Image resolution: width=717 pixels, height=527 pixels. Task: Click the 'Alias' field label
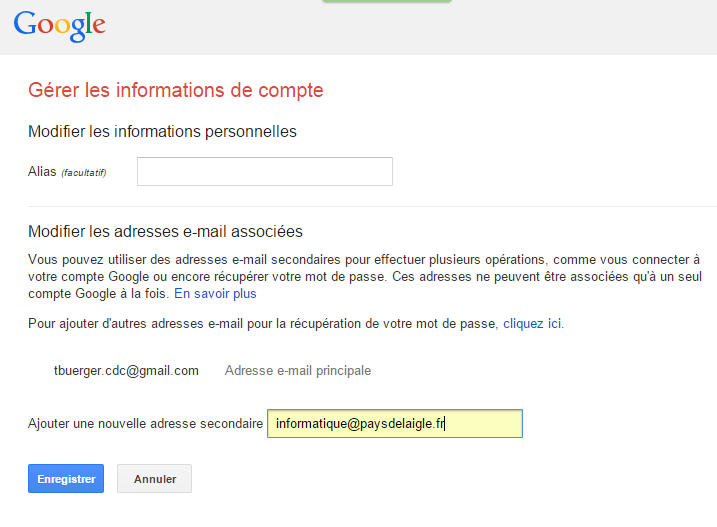(x=41, y=172)
